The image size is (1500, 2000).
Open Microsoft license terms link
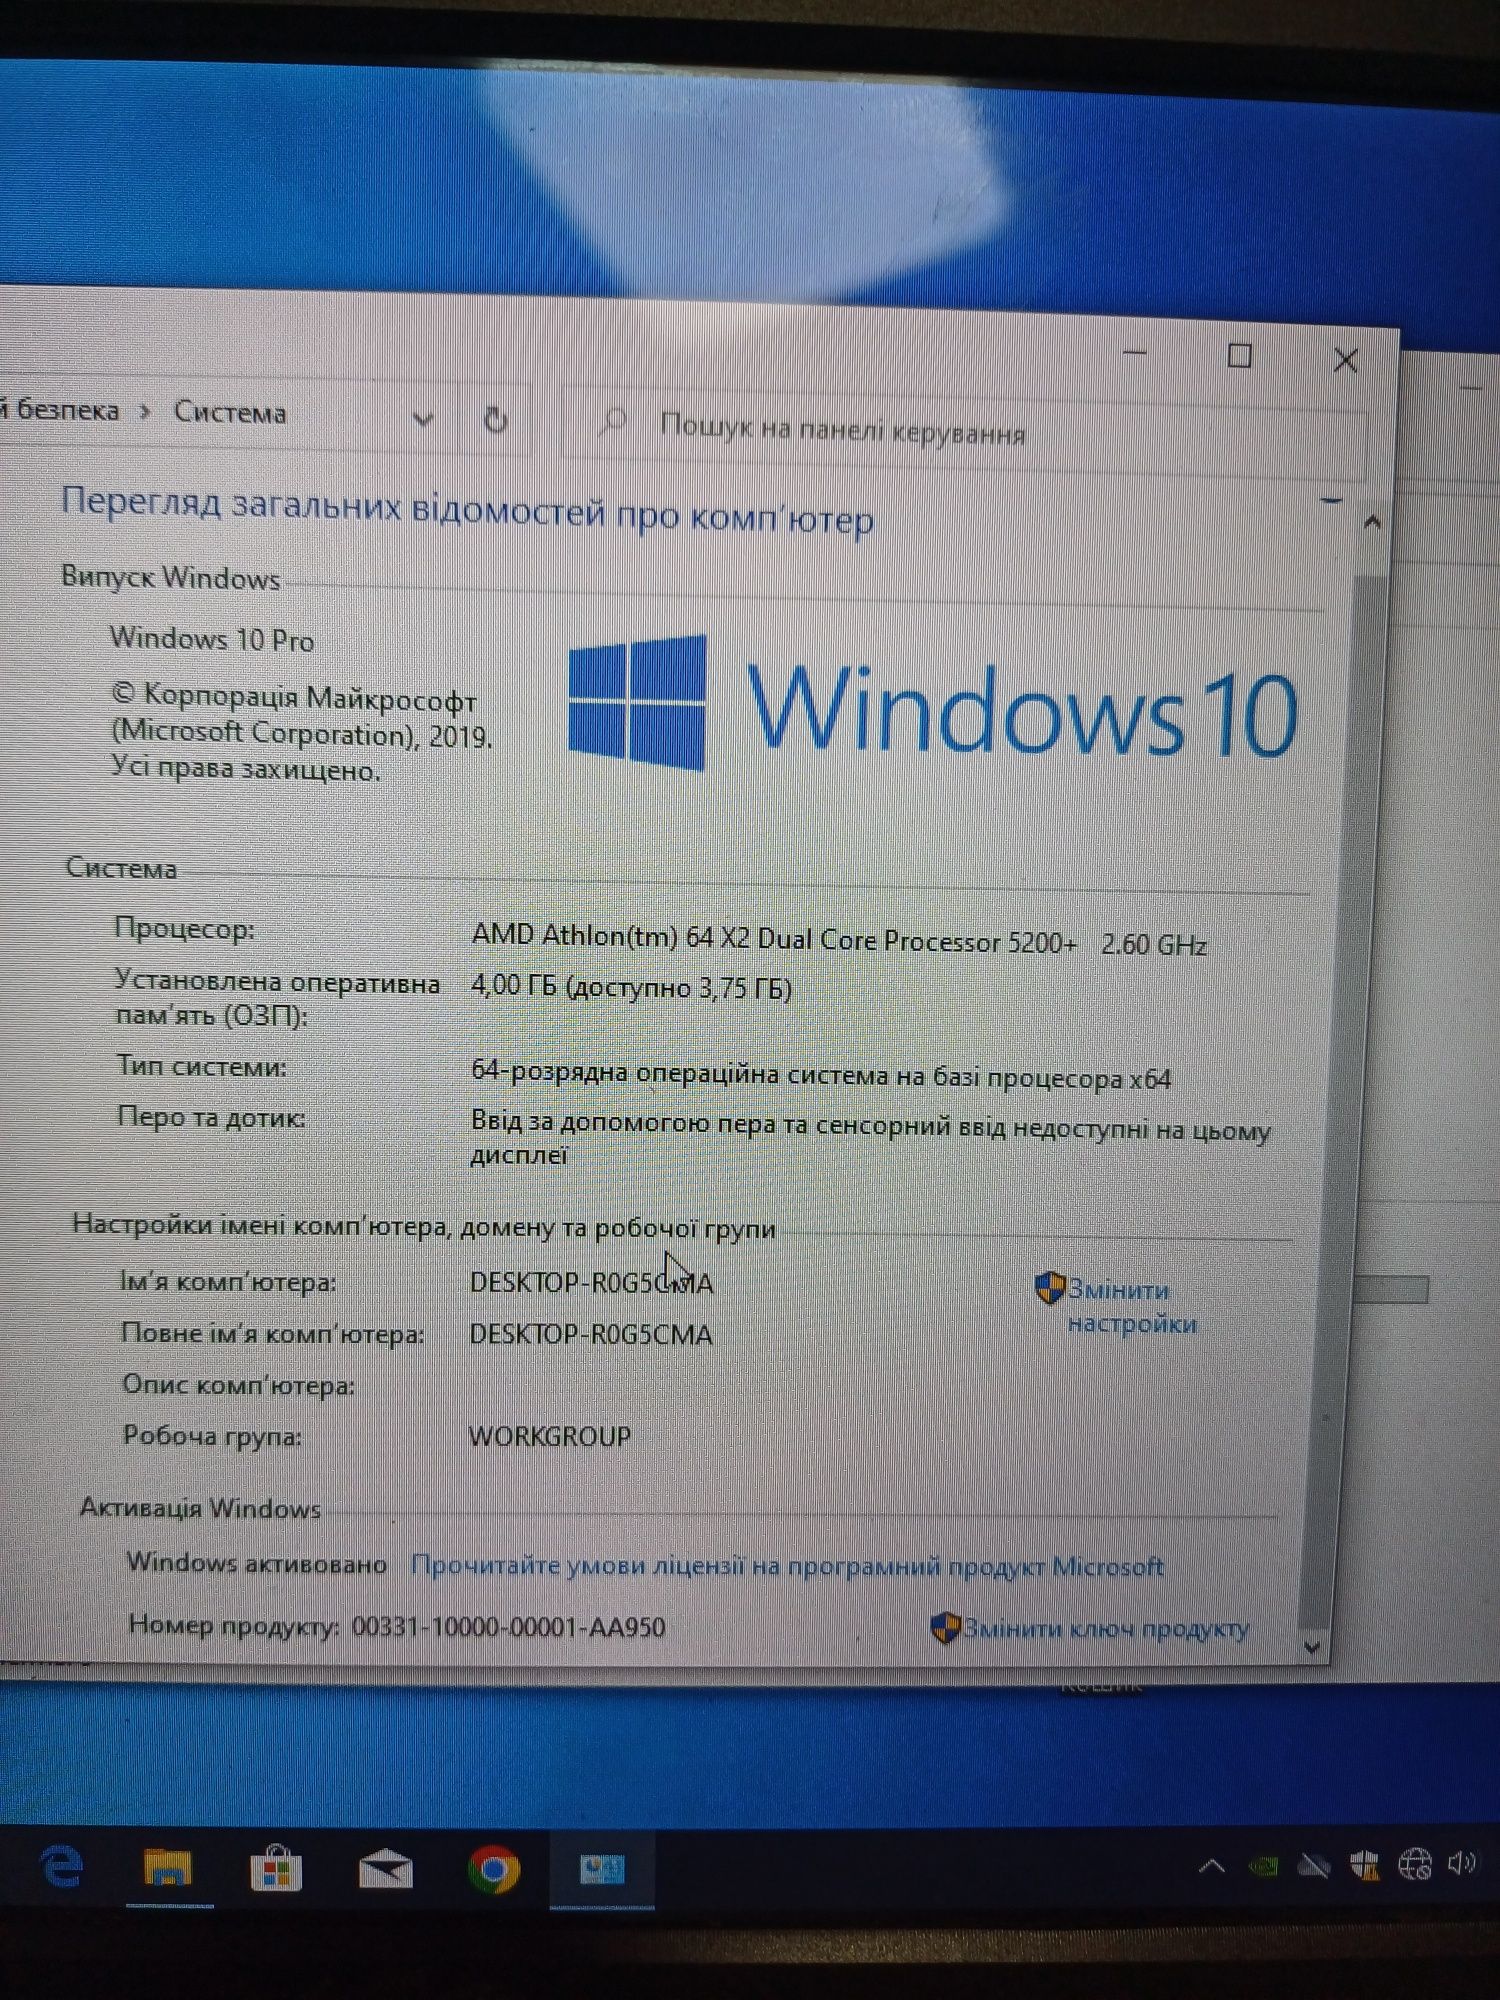pos(787,1566)
